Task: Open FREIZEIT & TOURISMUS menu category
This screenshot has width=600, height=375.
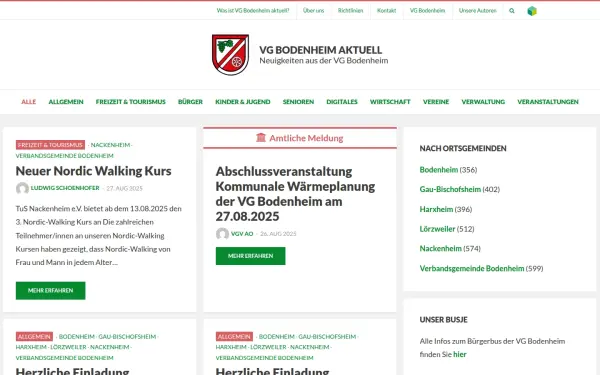Action: pos(130,102)
